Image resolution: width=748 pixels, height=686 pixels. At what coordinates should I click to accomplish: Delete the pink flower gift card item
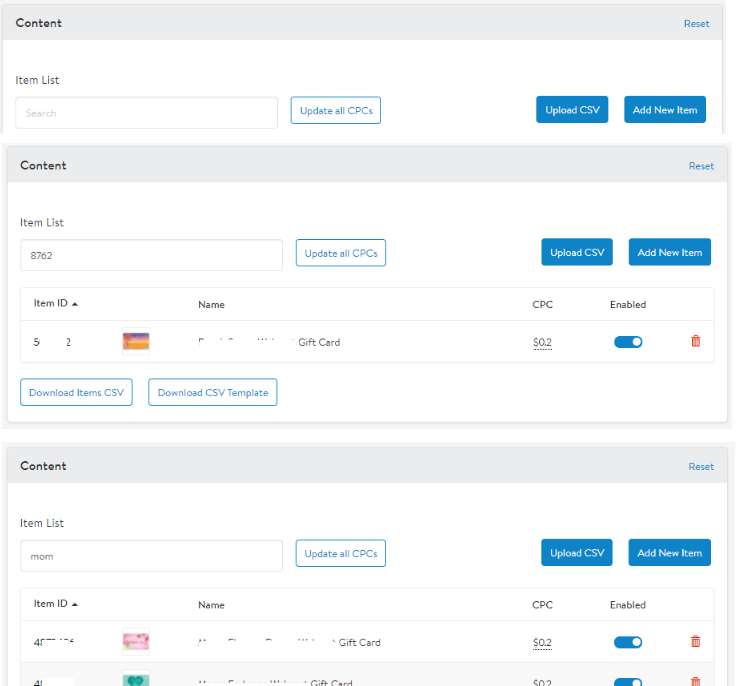click(696, 642)
